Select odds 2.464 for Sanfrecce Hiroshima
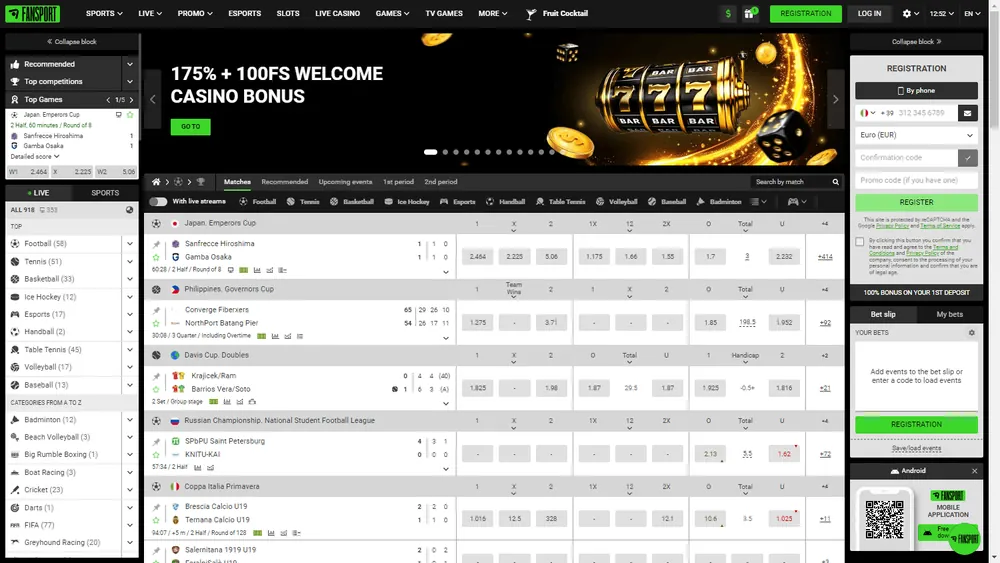1000x563 pixels. pyautogui.click(x=477, y=256)
